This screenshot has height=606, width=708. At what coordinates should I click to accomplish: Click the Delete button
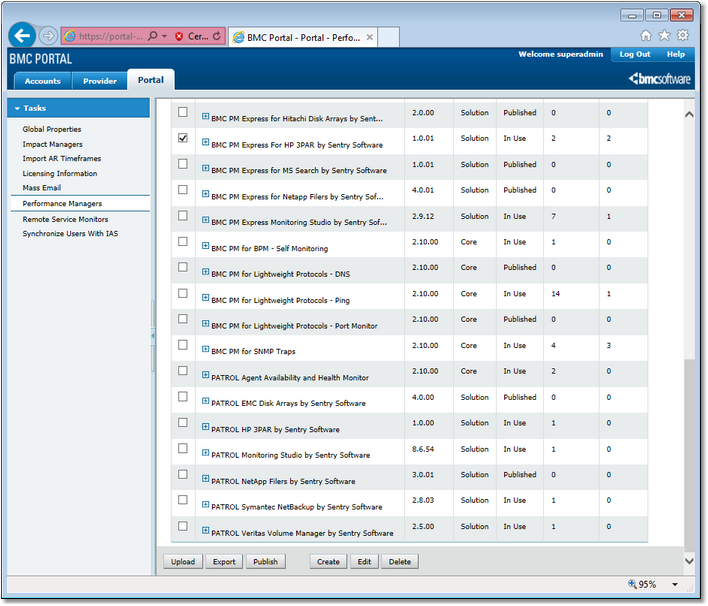400,562
